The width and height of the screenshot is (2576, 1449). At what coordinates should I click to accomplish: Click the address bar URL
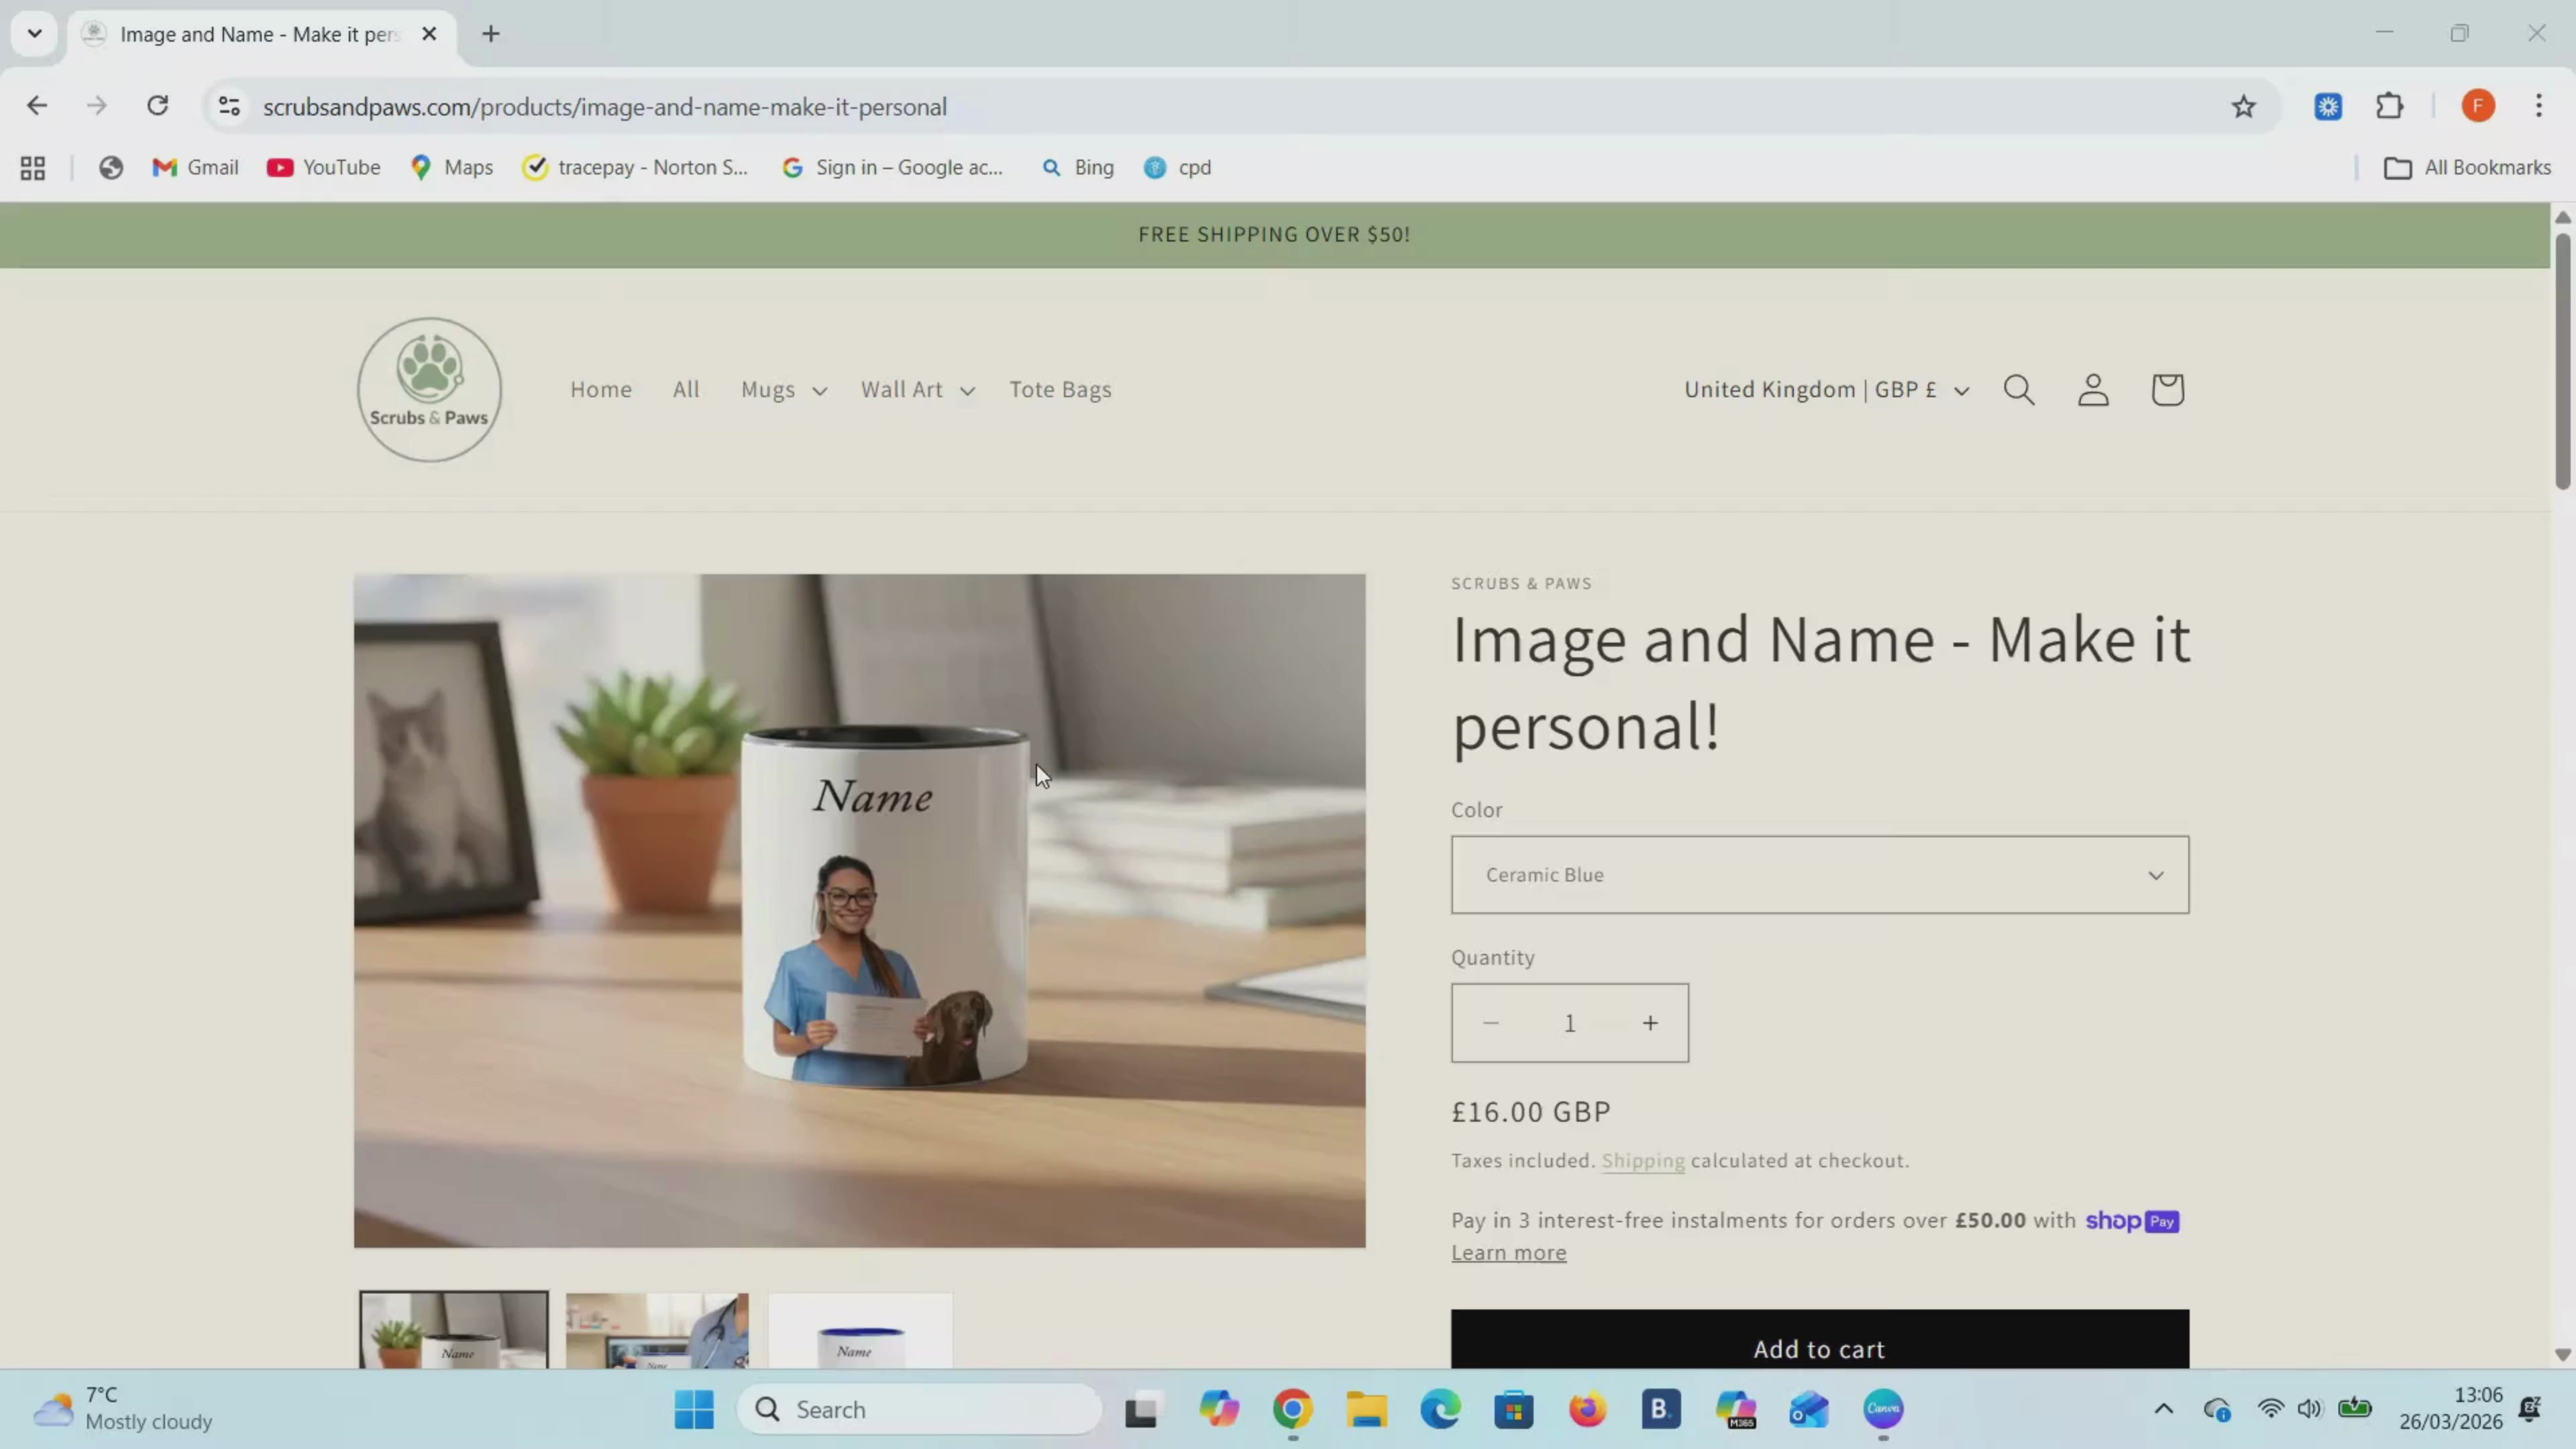pyautogui.click(x=604, y=107)
